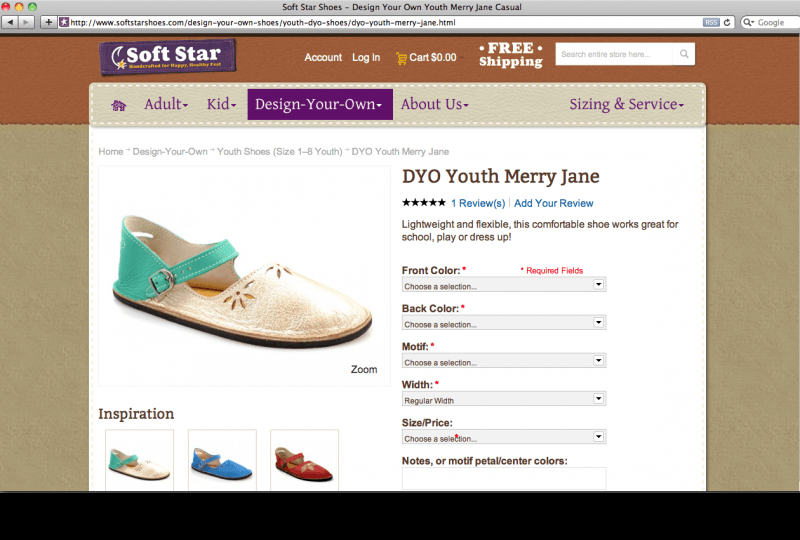
Task: Open the Front Color dropdown
Action: click(x=503, y=285)
